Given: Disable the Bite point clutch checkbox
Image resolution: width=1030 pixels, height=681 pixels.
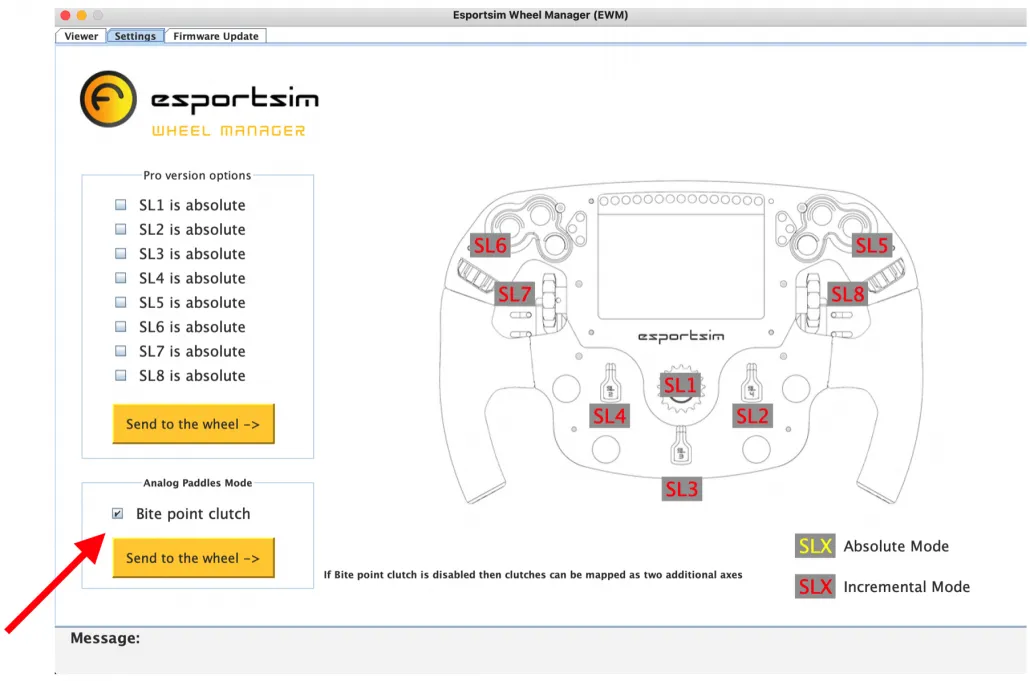Looking at the screenshot, I should coord(118,514).
